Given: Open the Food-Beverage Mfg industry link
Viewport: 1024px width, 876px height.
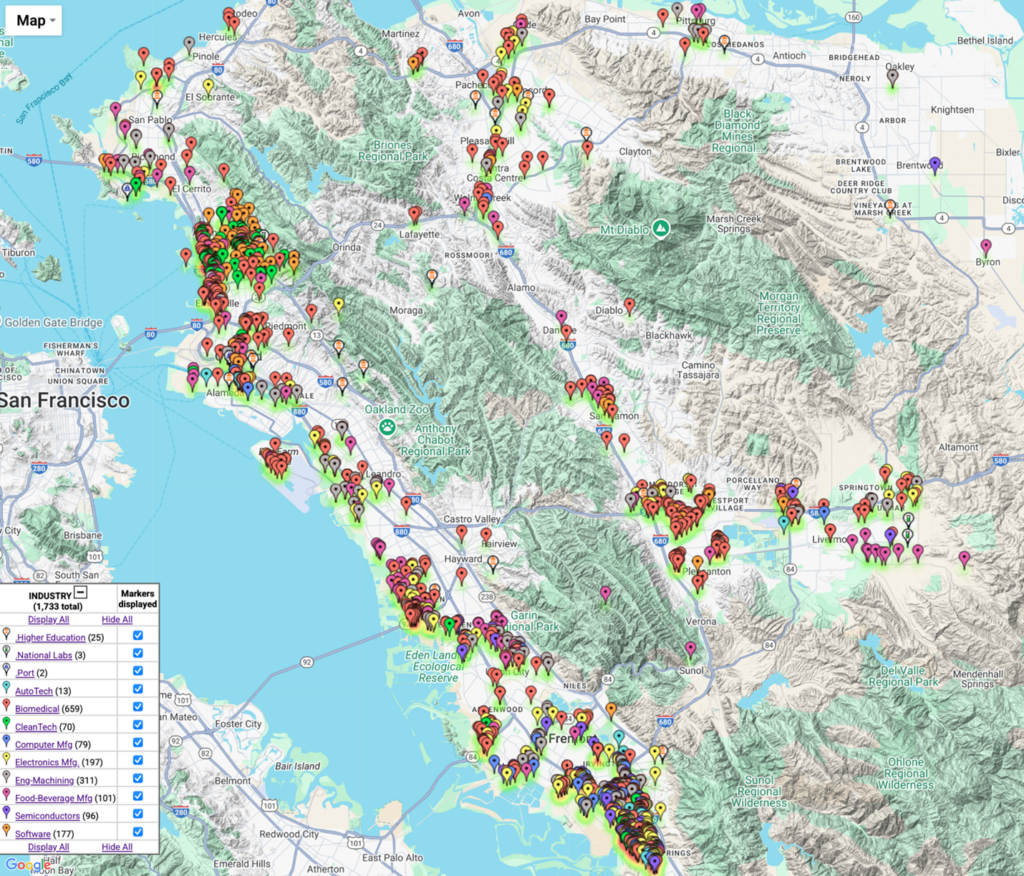Looking at the screenshot, I should click(x=54, y=798).
